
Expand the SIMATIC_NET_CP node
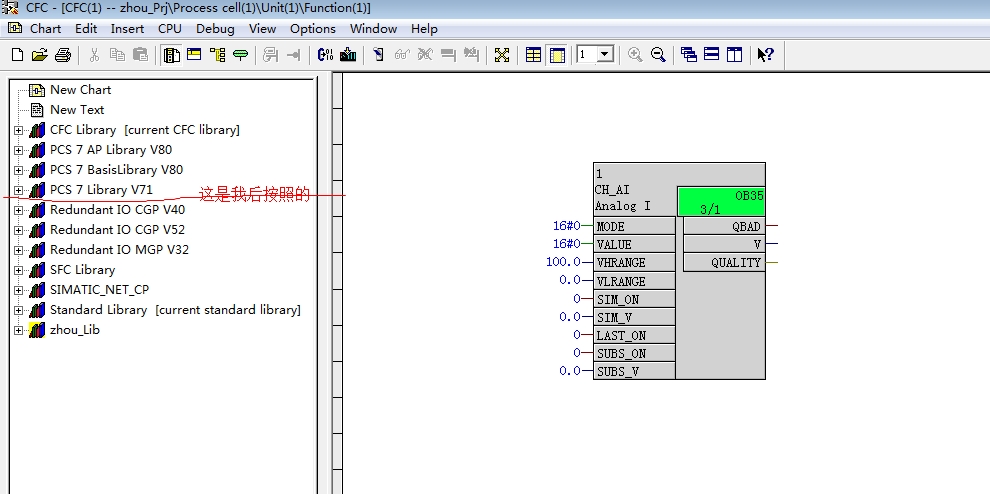(18, 291)
